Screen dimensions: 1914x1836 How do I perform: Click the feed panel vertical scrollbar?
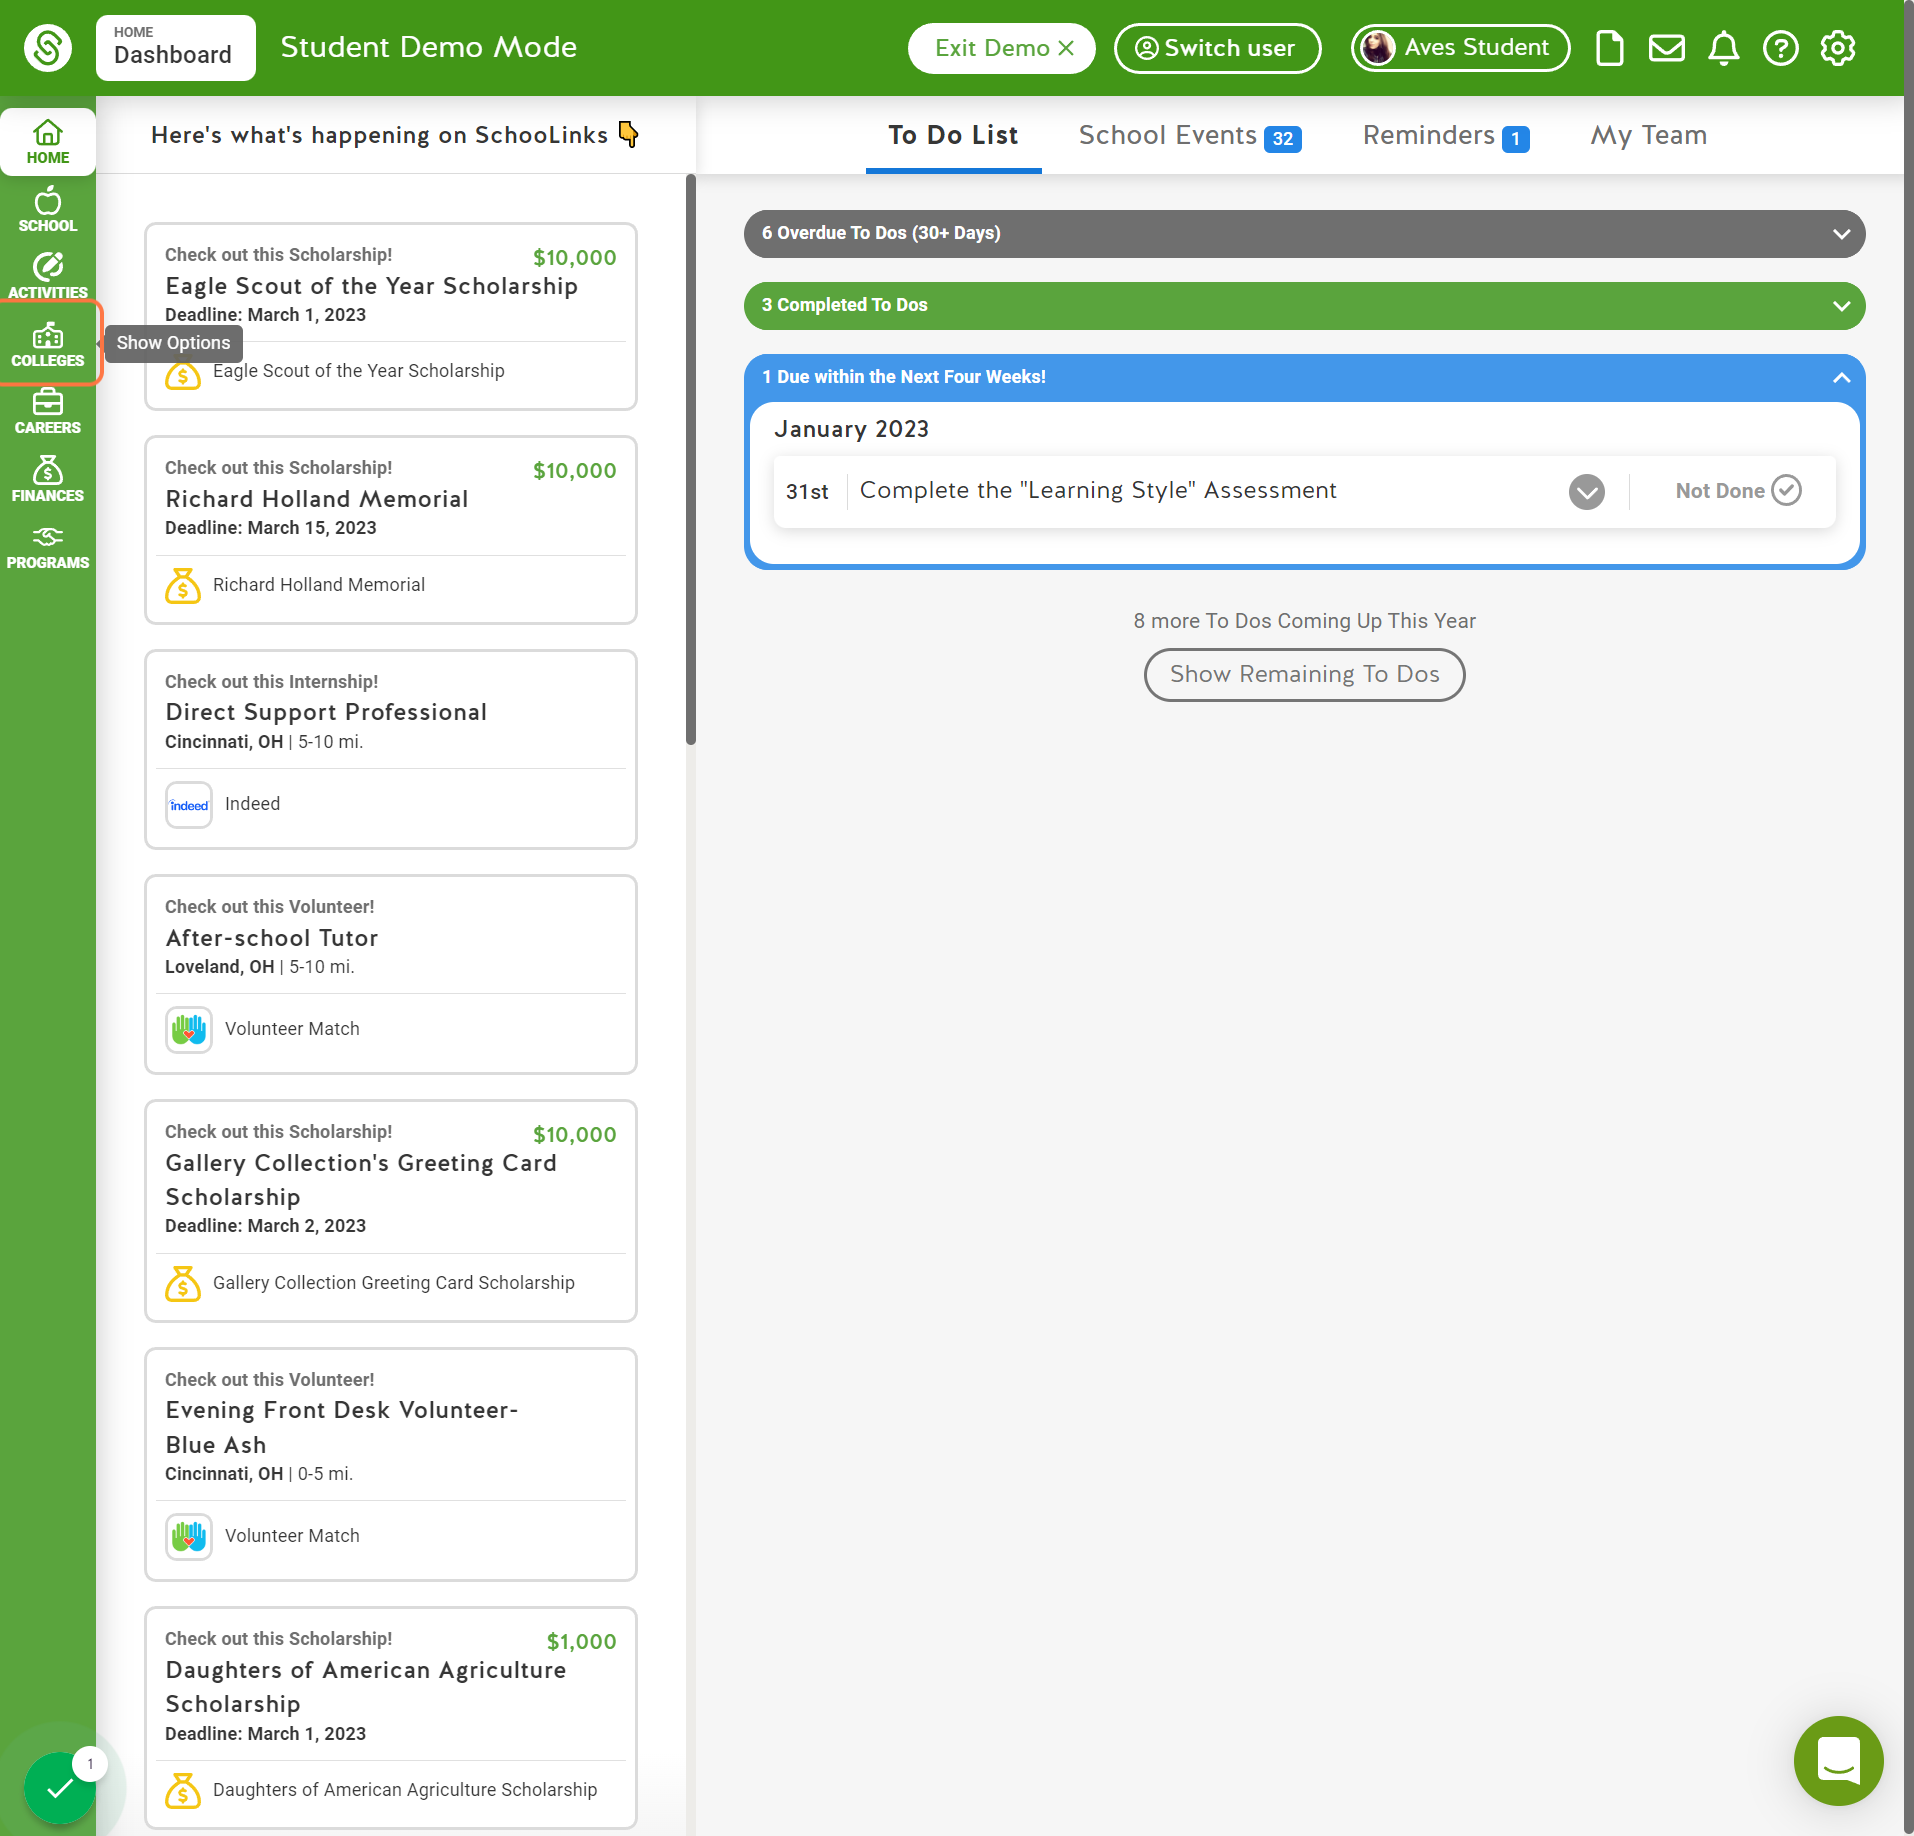[690, 460]
